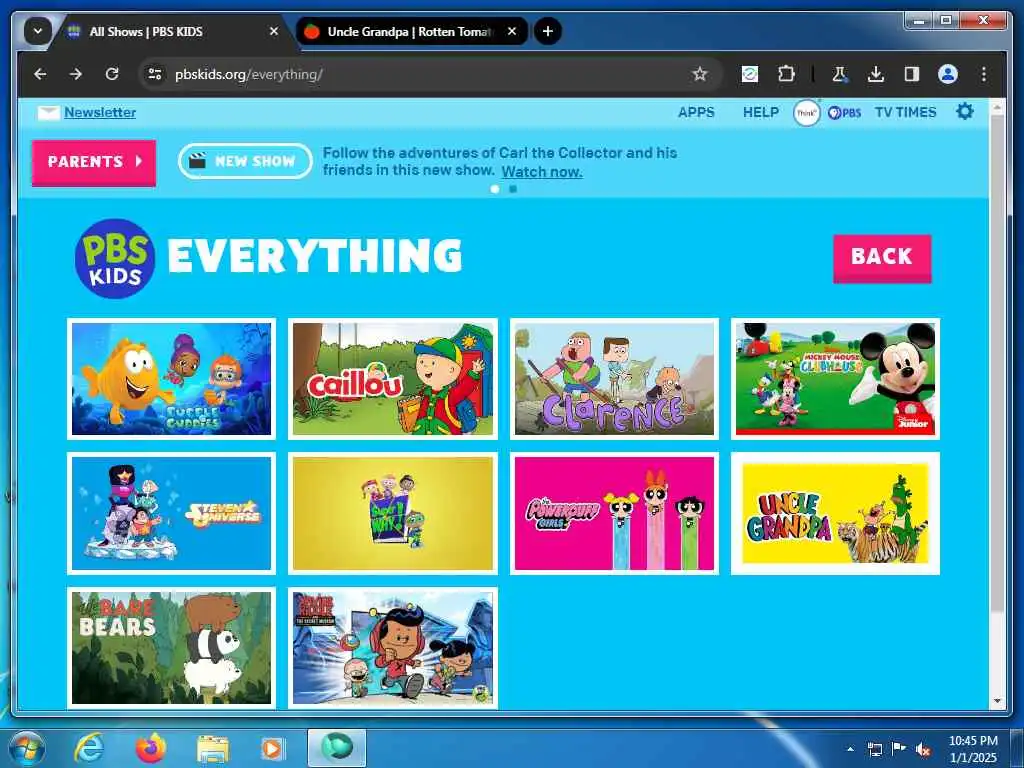
Task: Click the NEW SHOW pill button
Action: (245, 161)
